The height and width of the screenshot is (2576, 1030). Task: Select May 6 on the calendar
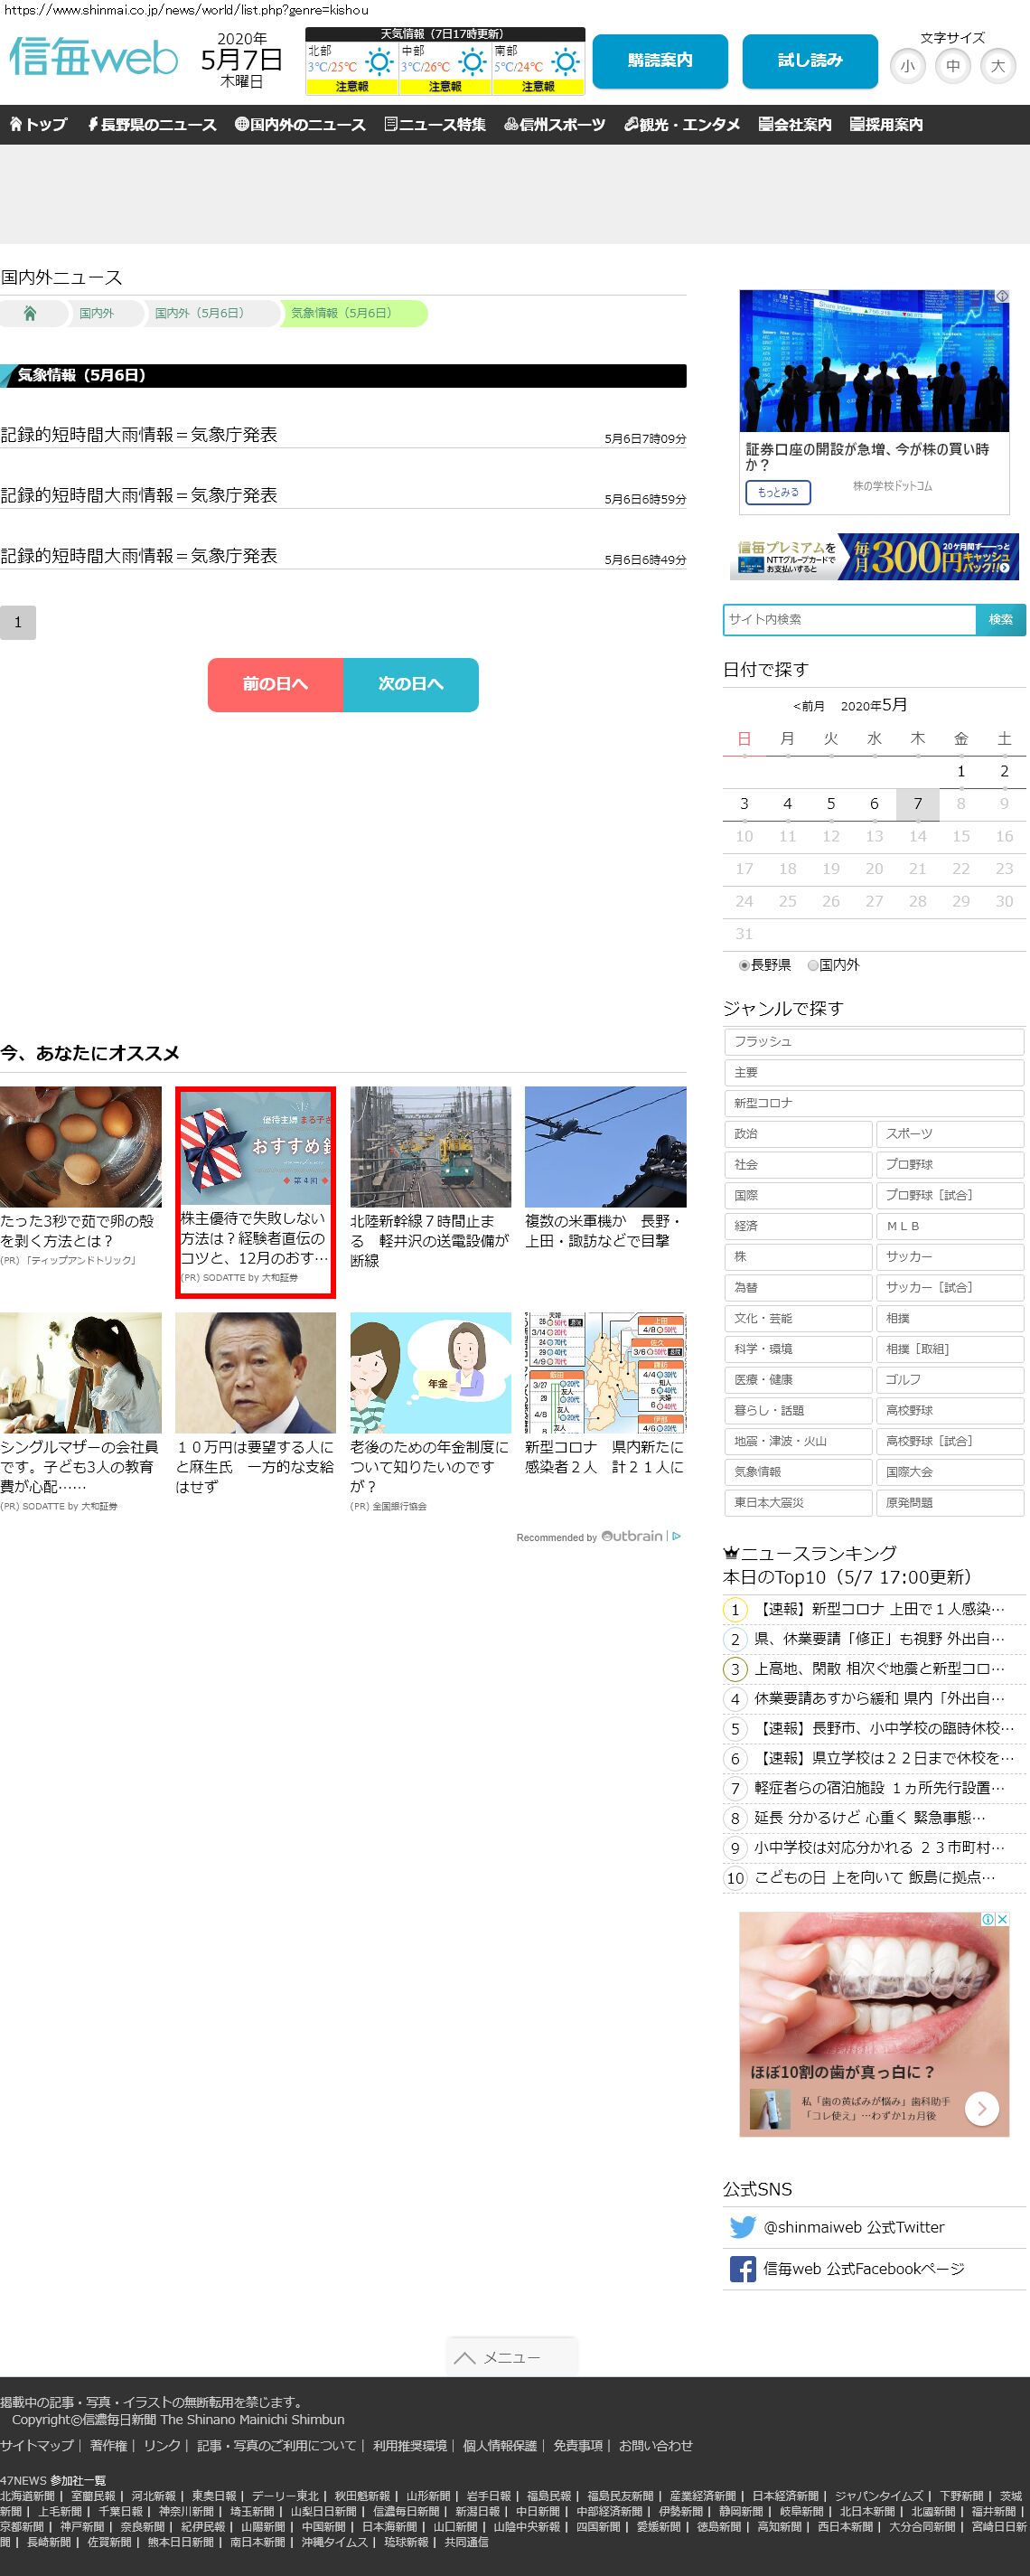coord(874,804)
